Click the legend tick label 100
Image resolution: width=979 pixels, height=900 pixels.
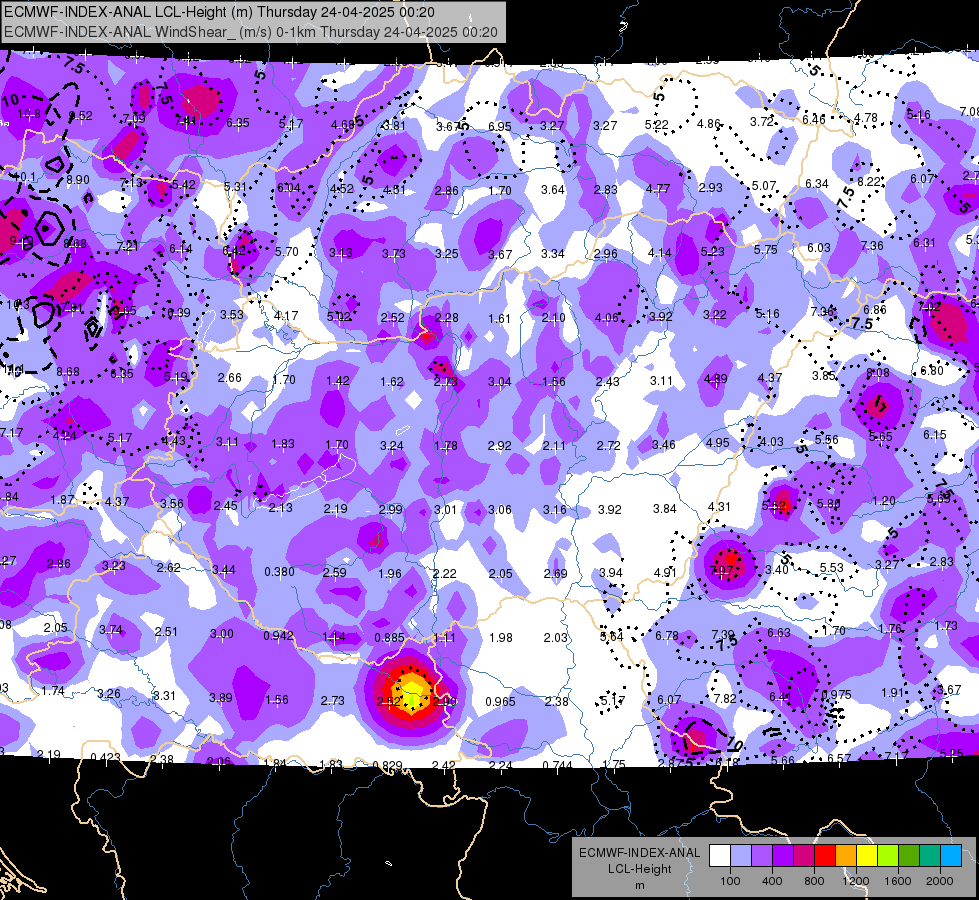click(730, 881)
